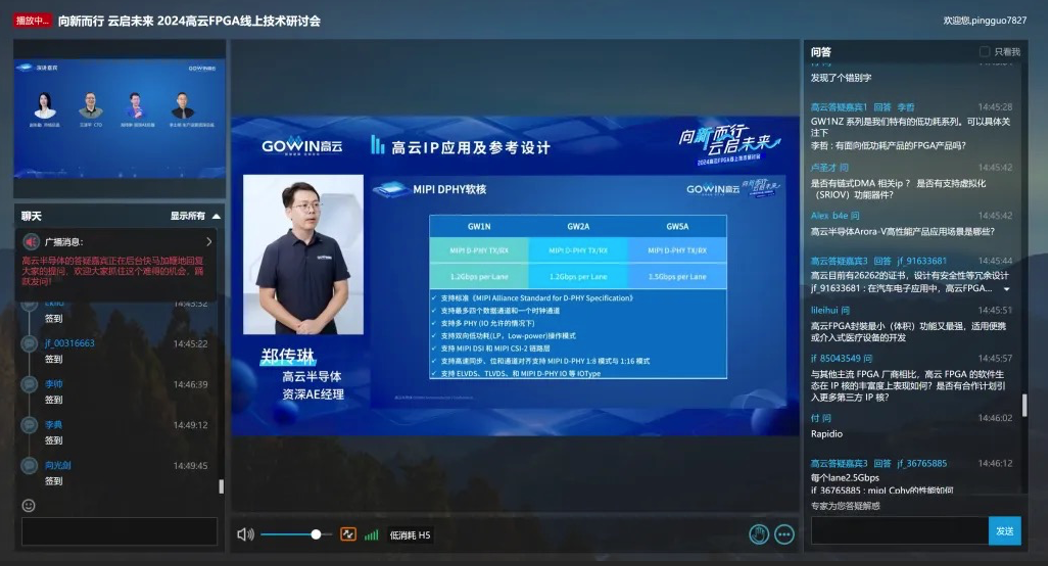Open the 显示所有 chat filter dropdown

click(195, 216)
